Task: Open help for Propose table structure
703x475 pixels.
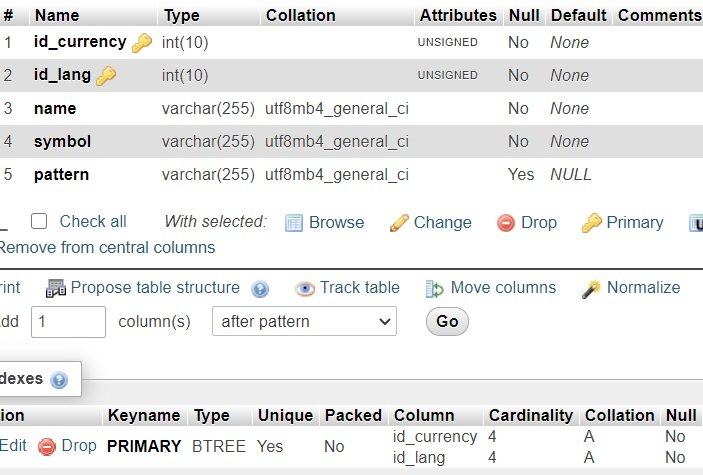Action: [260, 289]
